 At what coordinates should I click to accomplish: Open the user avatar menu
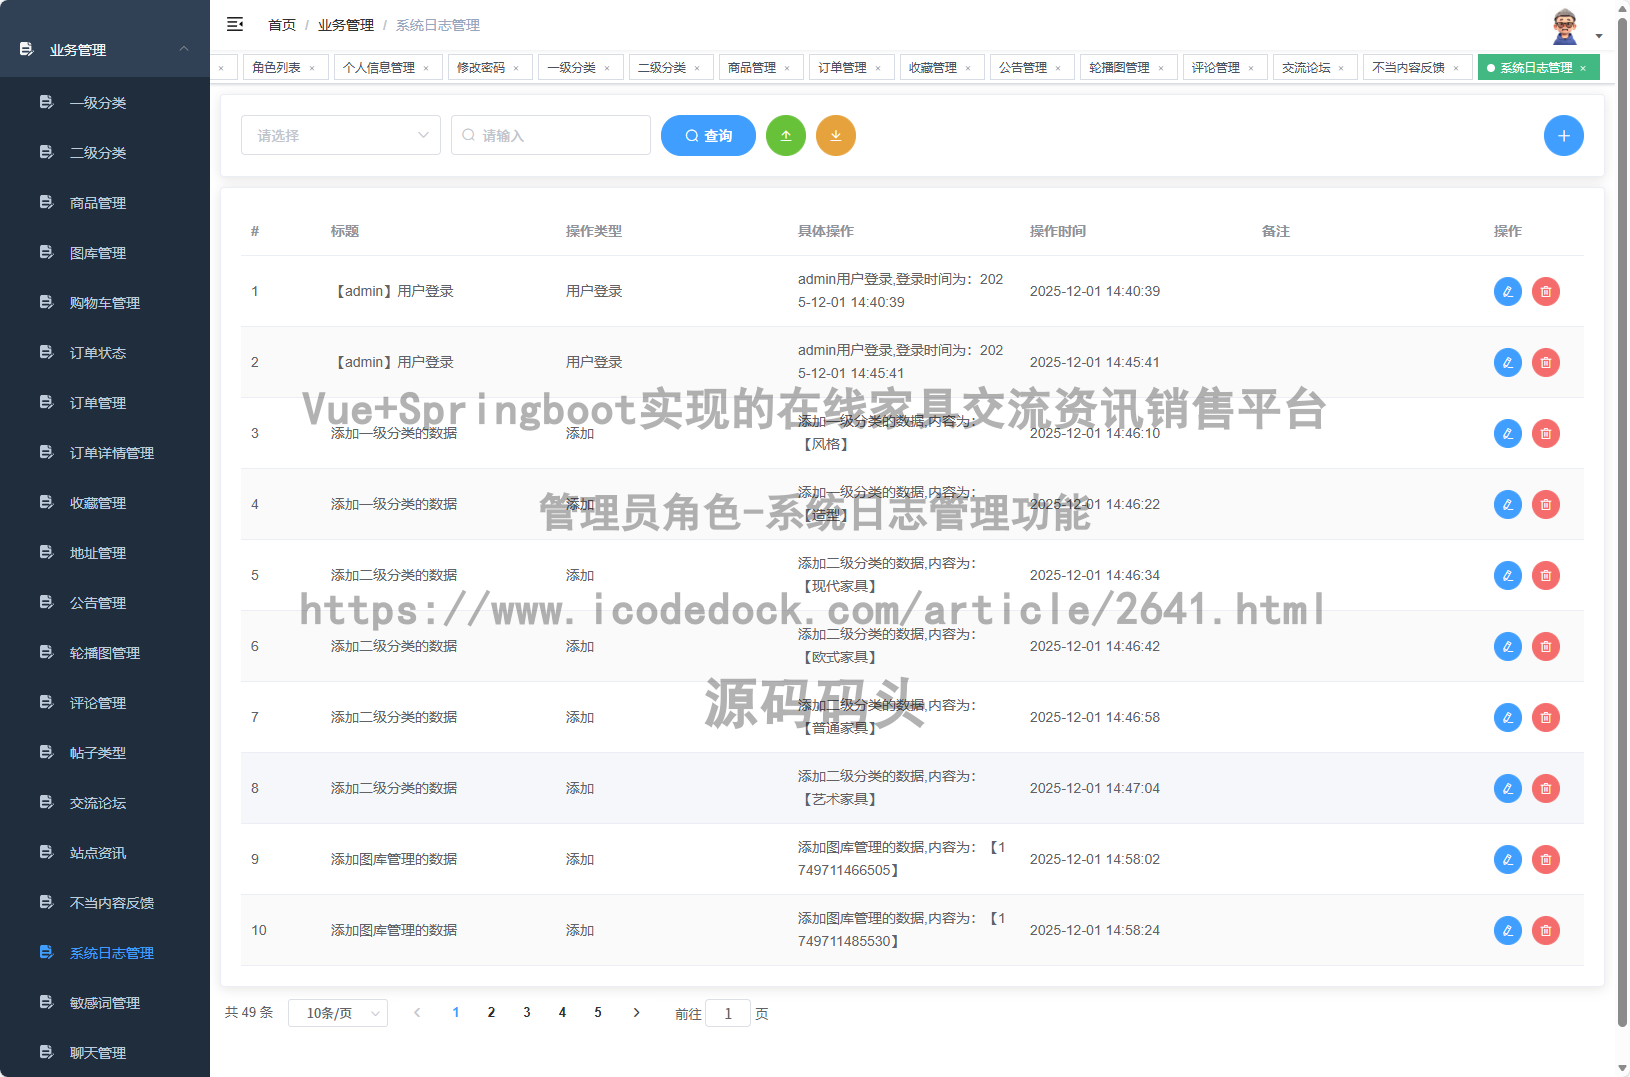pos(1564,25)
